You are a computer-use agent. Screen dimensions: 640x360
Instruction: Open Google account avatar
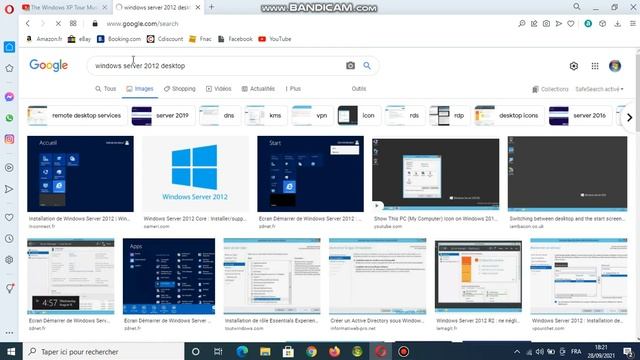click(615, 66)
